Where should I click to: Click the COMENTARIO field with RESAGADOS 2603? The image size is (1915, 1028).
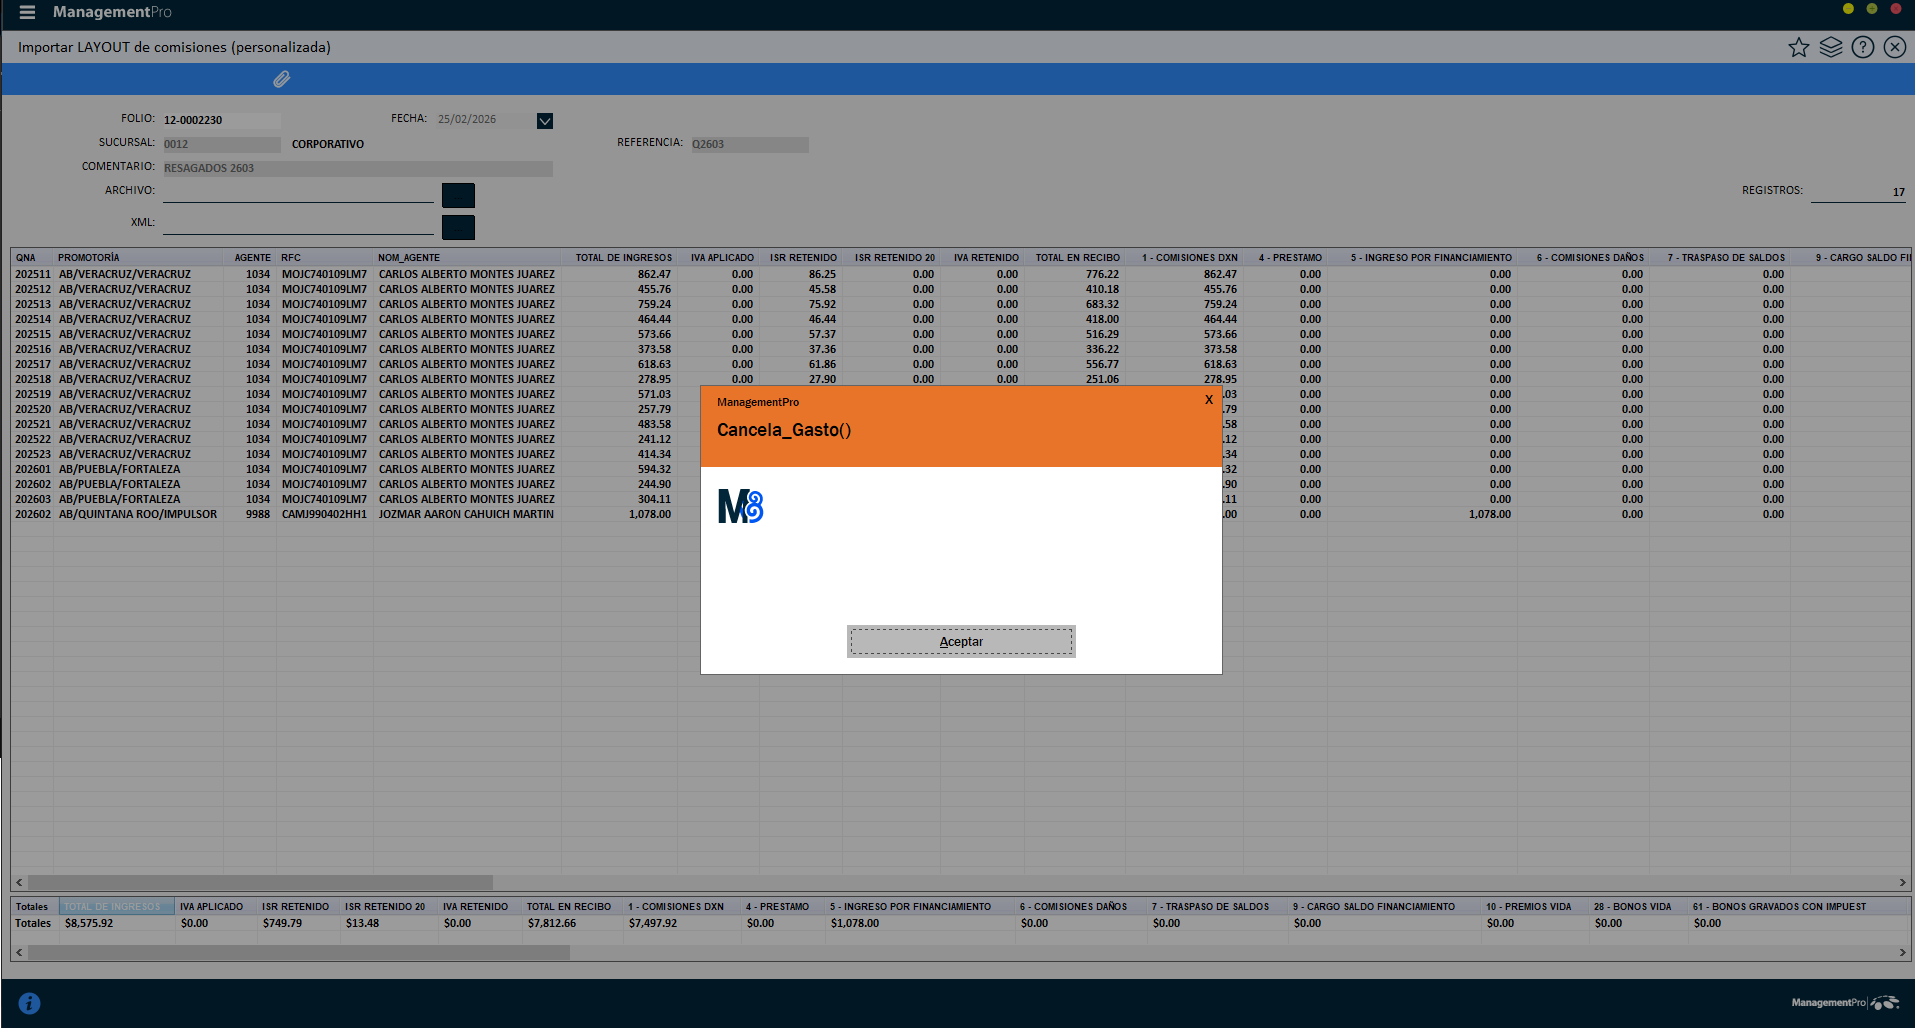pyautogui.click(x=357, y=168)
